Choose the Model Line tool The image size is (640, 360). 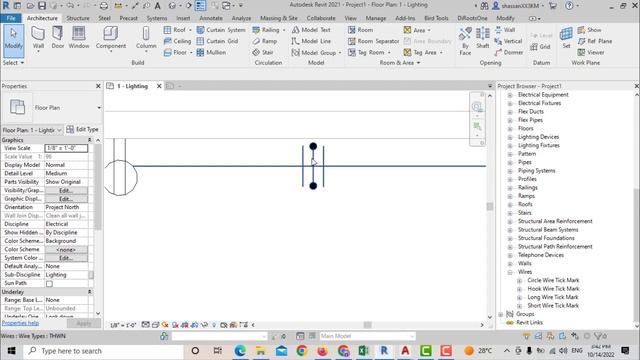pos(311,41)
